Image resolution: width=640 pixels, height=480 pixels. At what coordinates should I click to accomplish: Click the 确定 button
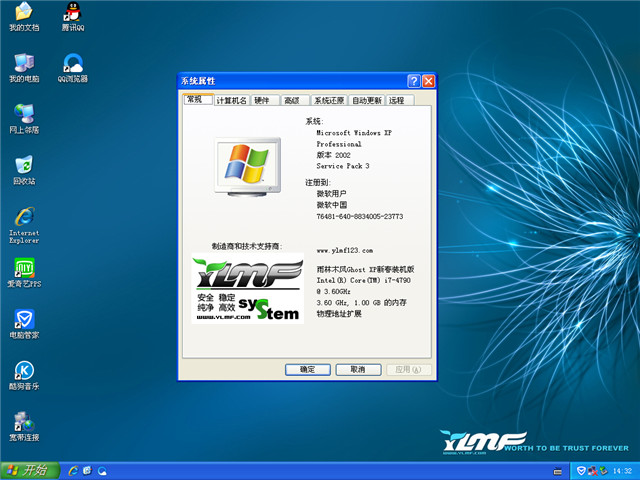307,369
